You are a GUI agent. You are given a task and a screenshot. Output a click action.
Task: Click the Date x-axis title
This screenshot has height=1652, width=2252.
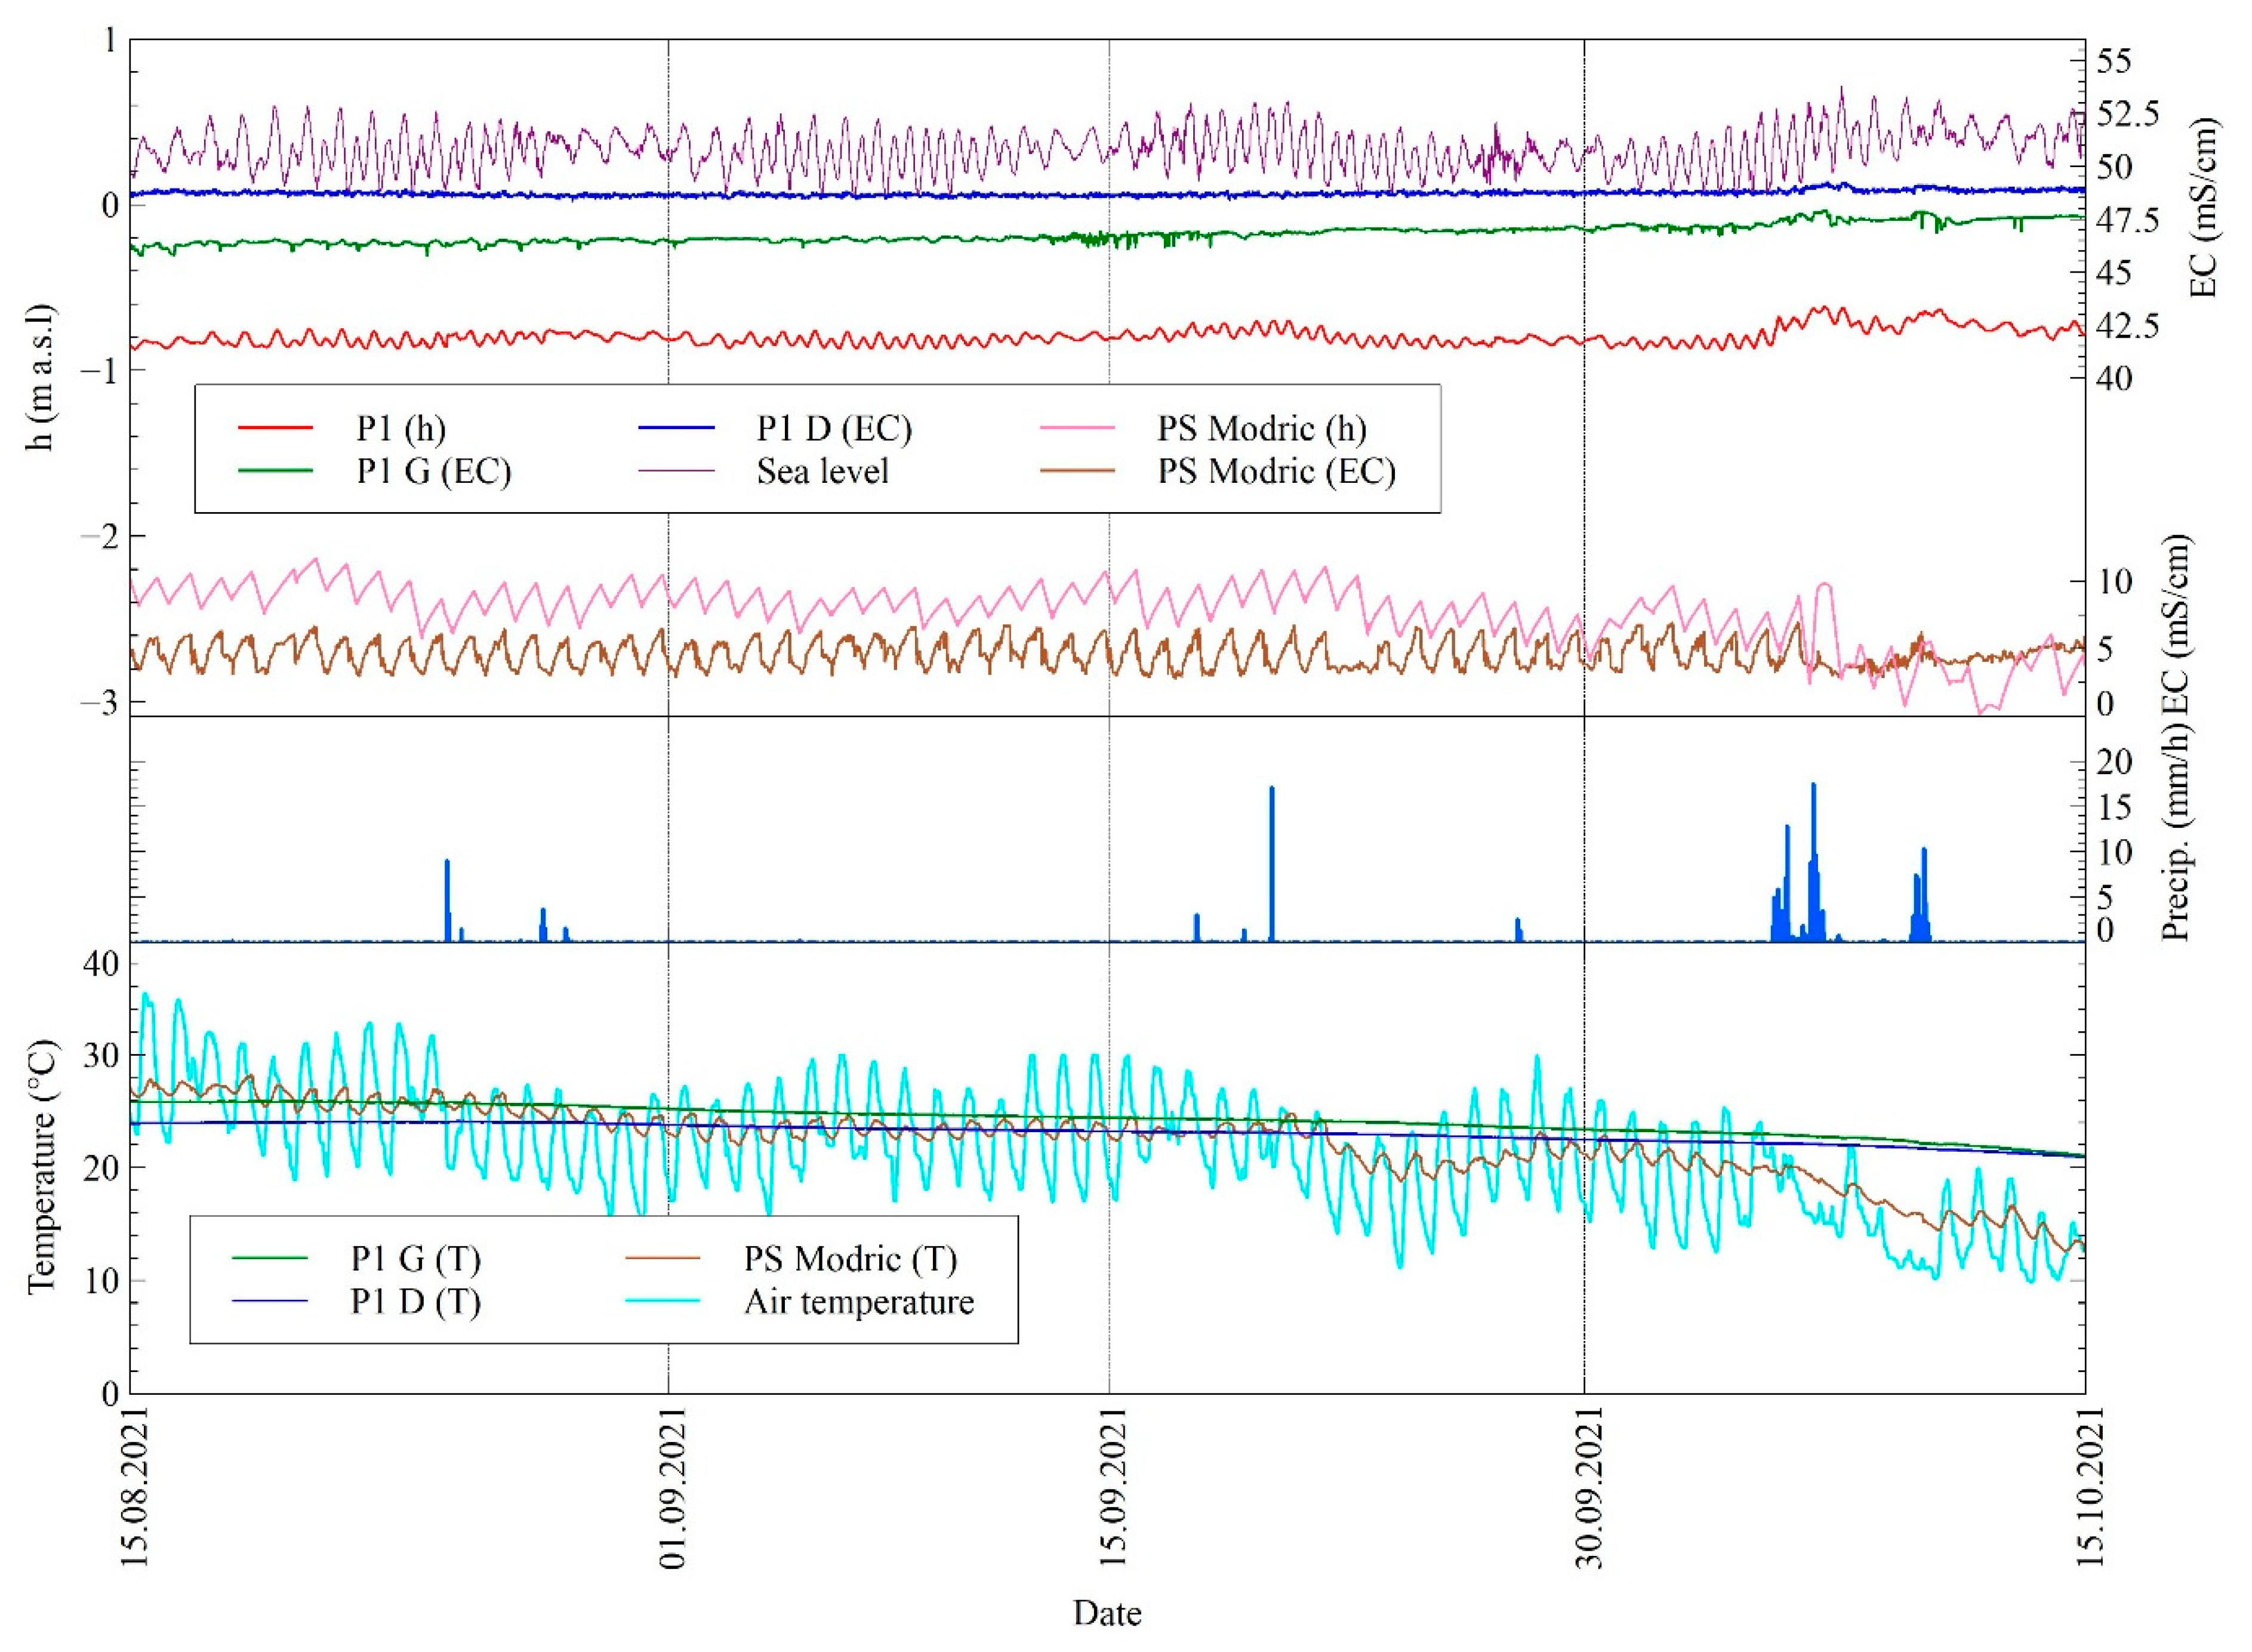coord(1107,1614)
